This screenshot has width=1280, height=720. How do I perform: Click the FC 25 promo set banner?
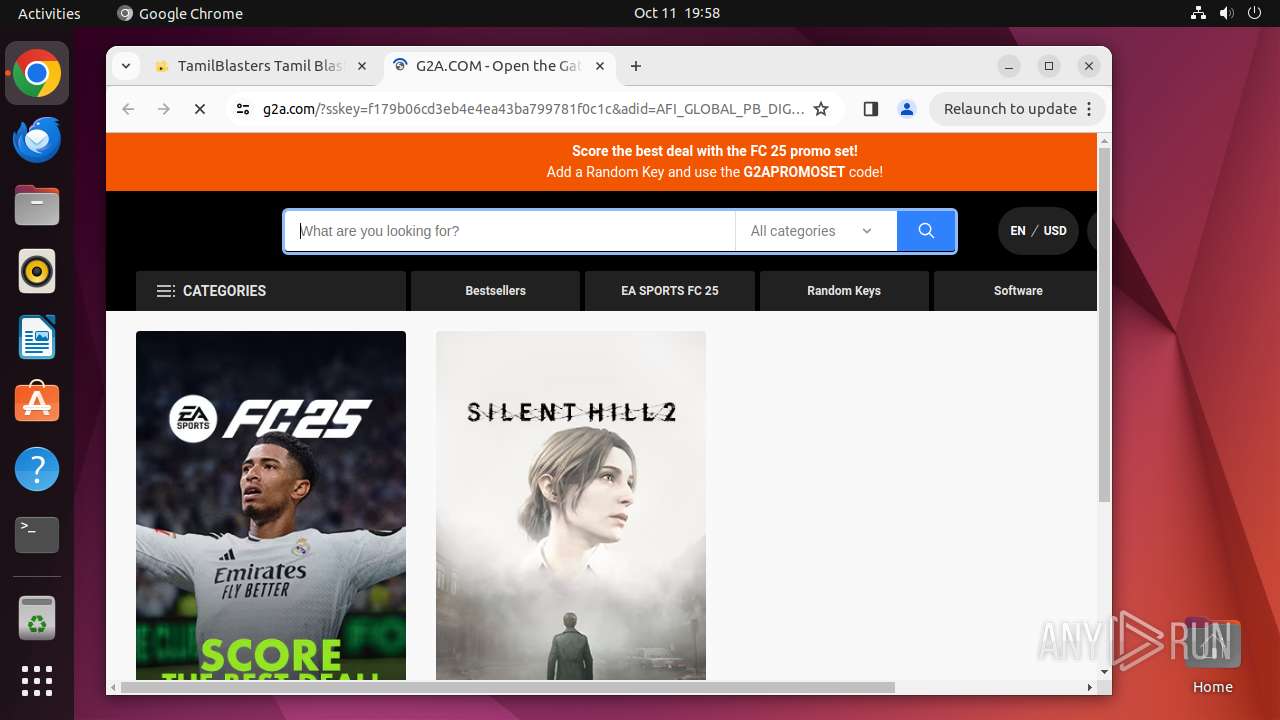601,162
